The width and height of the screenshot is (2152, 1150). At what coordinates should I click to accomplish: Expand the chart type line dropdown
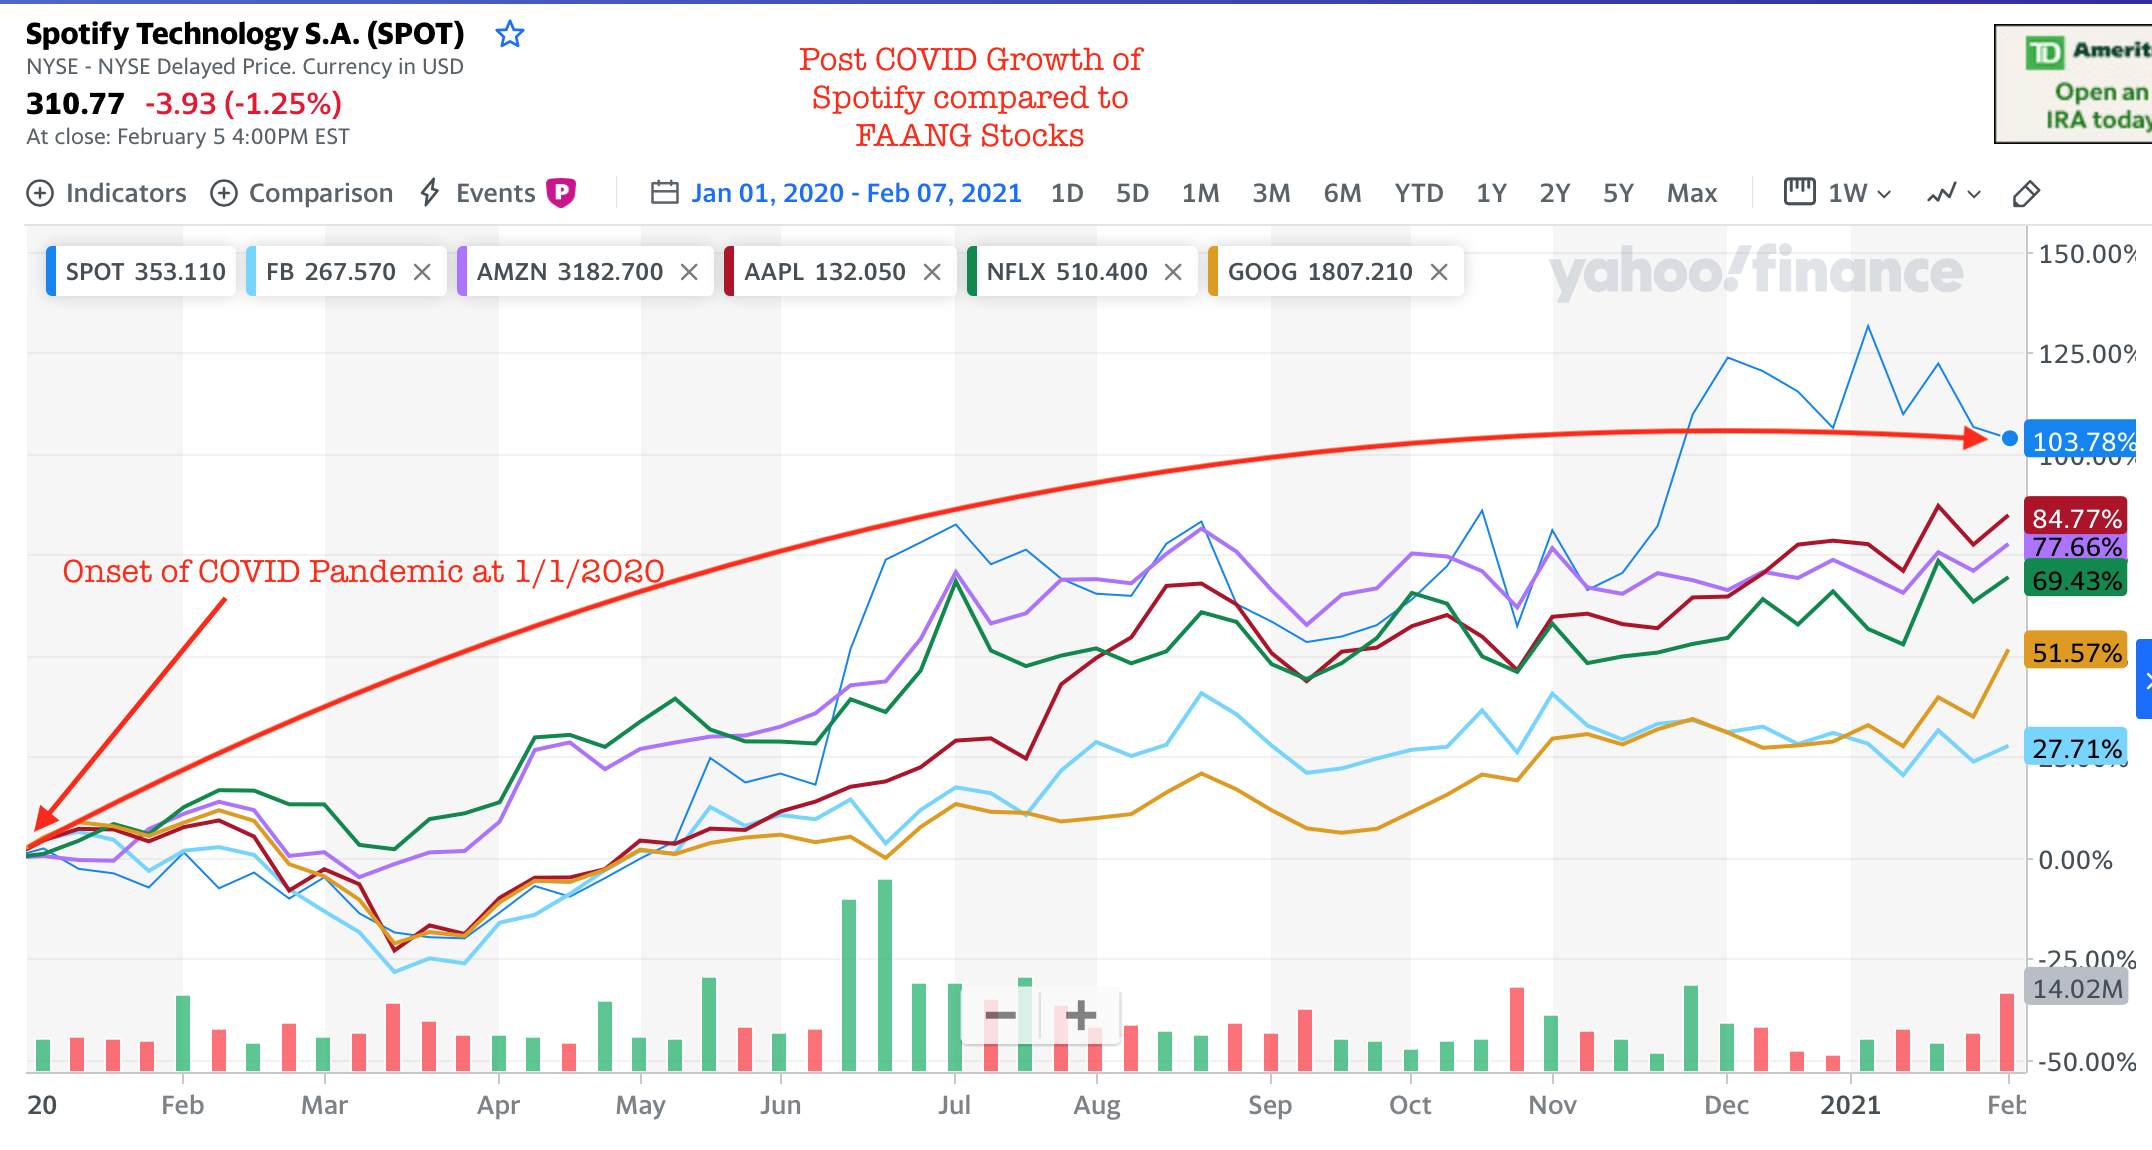[x=1954, y=193]
